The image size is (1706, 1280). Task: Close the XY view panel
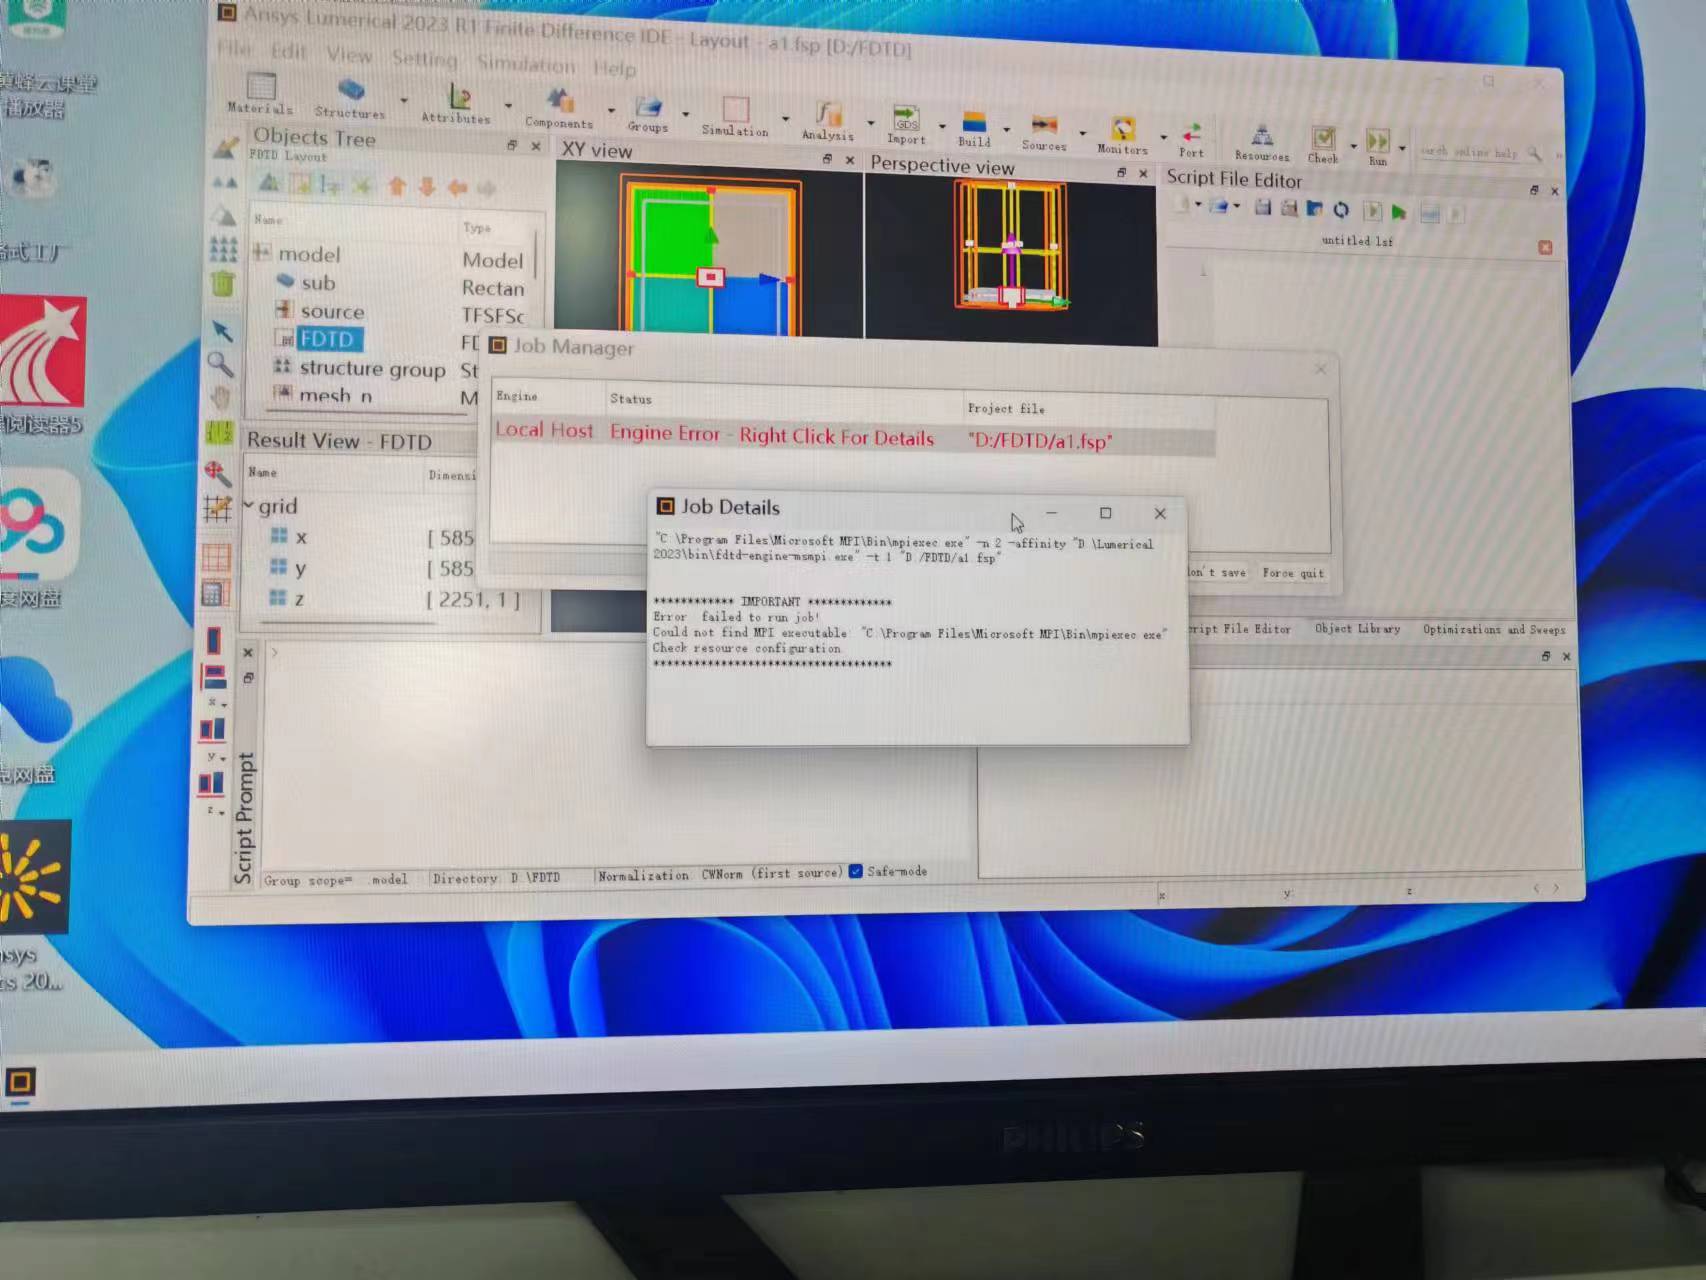point(850,160)
